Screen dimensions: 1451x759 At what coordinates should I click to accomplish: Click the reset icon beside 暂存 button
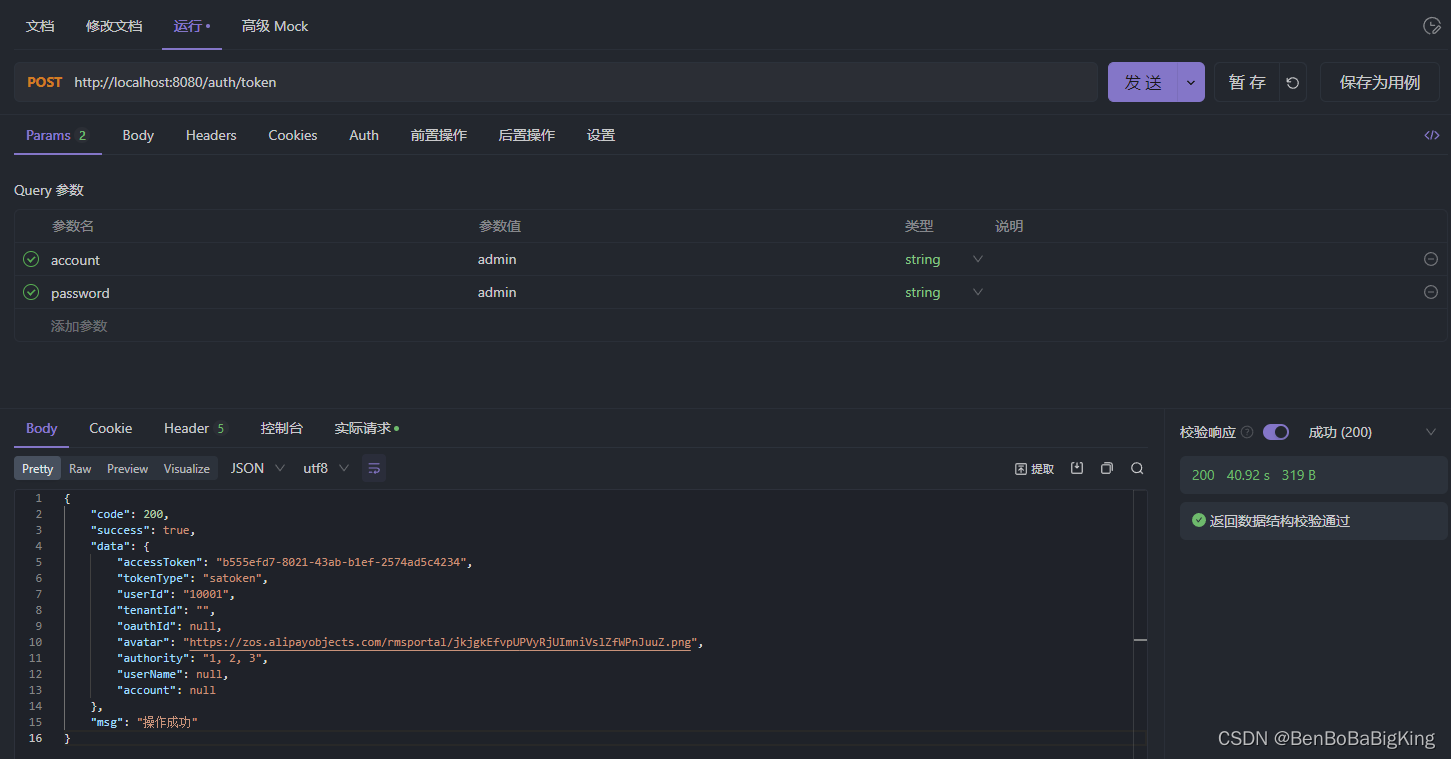pos(1290,82)
